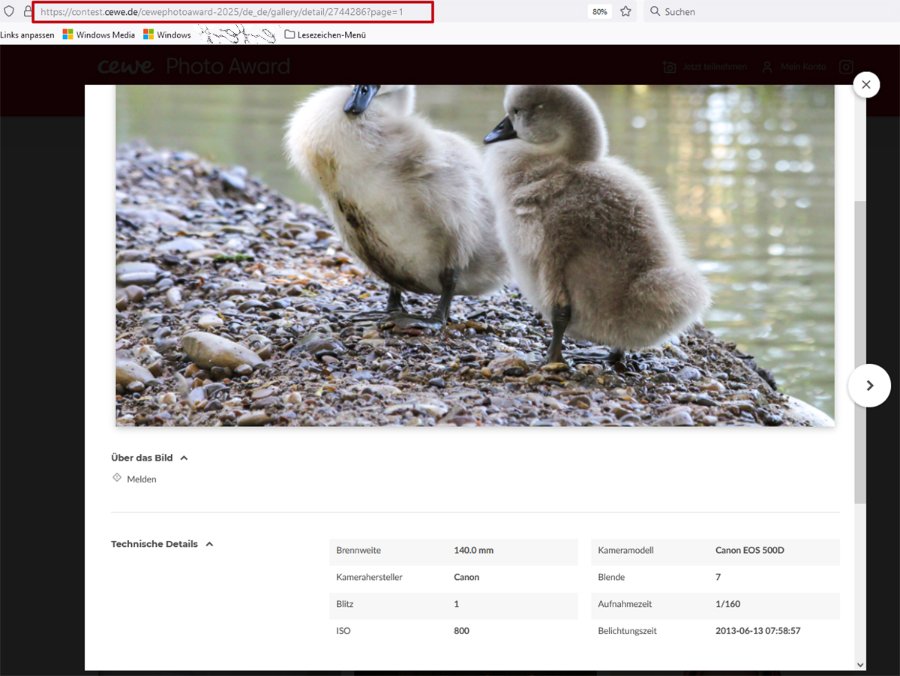Collapse the Über das Bild section
This screenshot has height=676, width=900.
click(x=184, y=458)
